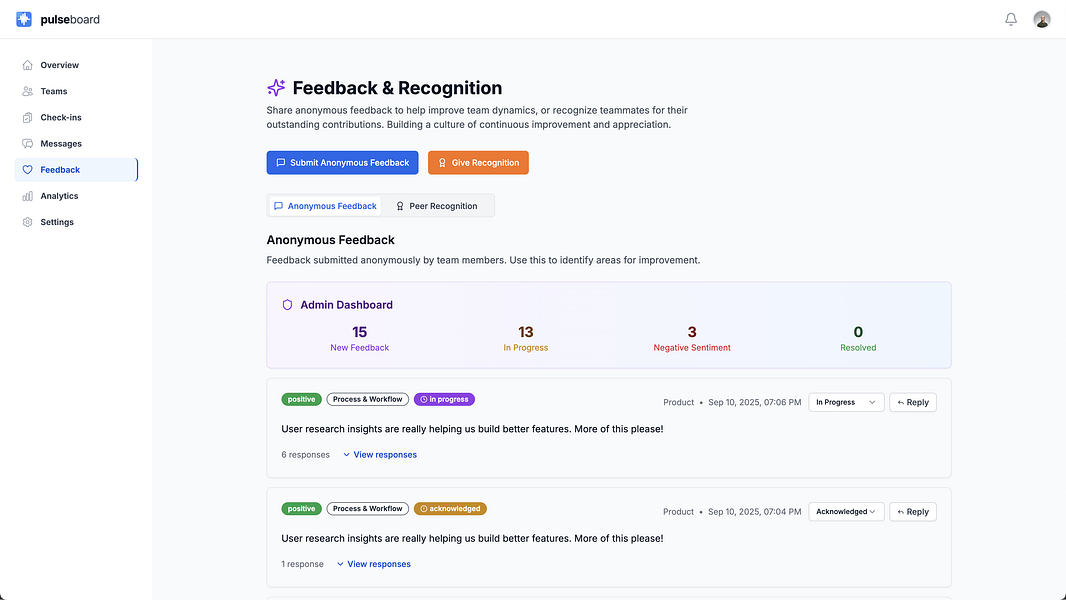The height and width of the screenshot is (600, 1066).
Task: Click the Give Recognition button
Action: click(478, 163)
